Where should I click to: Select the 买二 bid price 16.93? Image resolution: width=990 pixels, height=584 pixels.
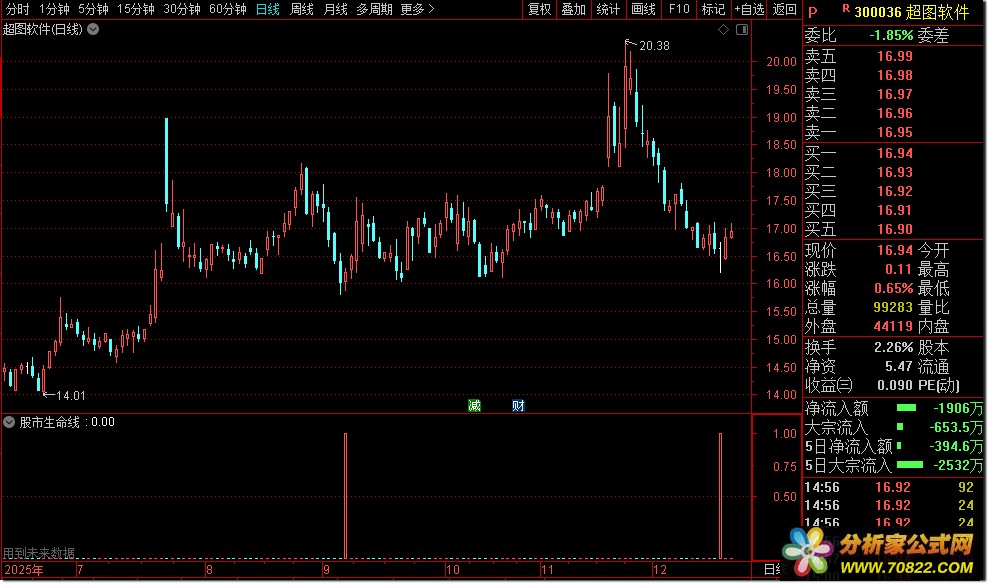click(895, 172)
